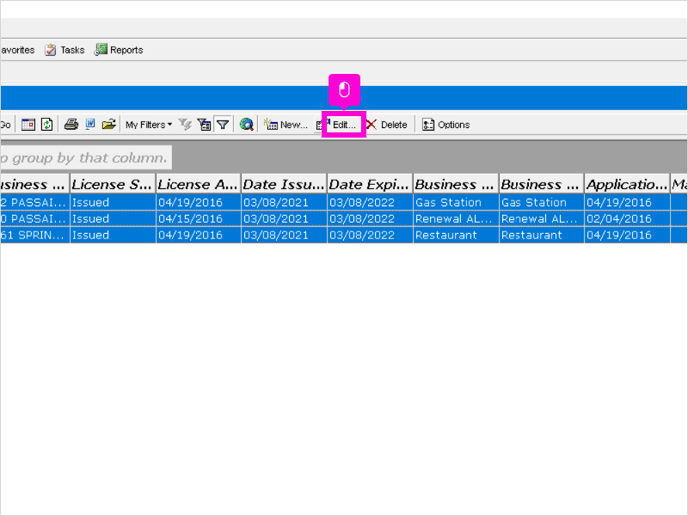Click the refresh document icon
This screenshot has width=688, height=516.
[x=47, y=125]
